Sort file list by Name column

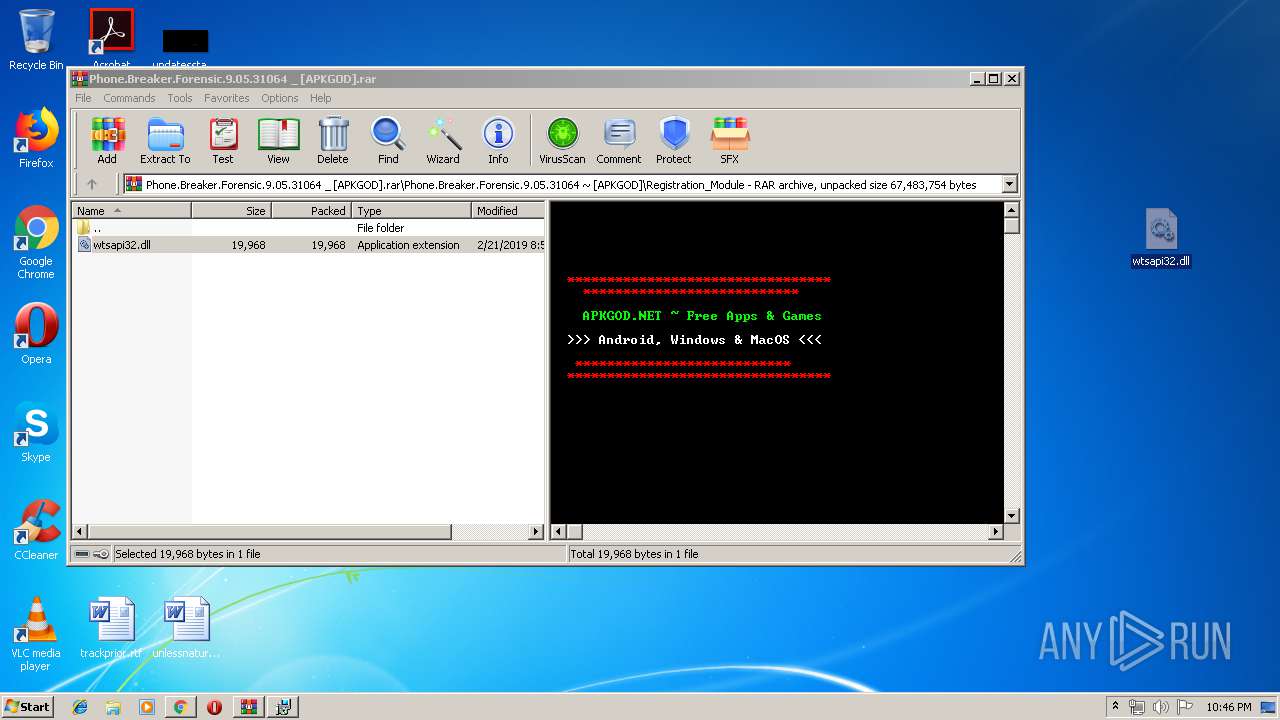pos(131,210)
